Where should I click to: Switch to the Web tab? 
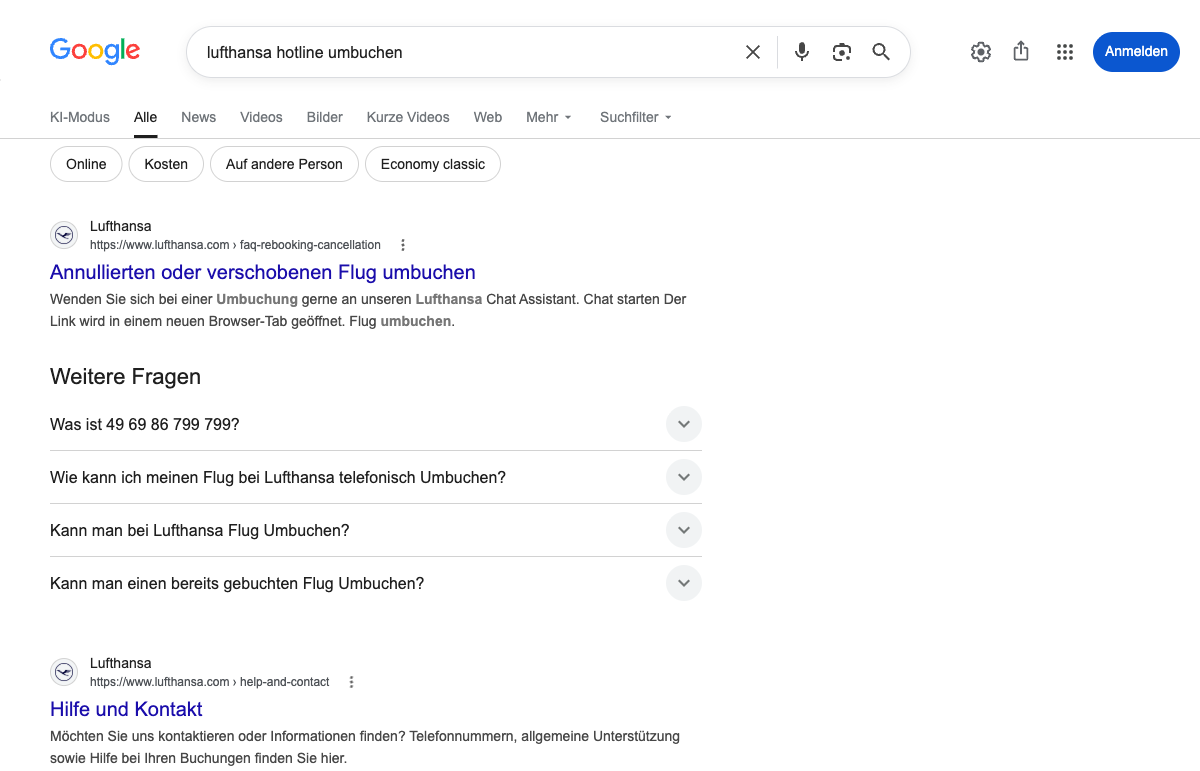(488, 117)
